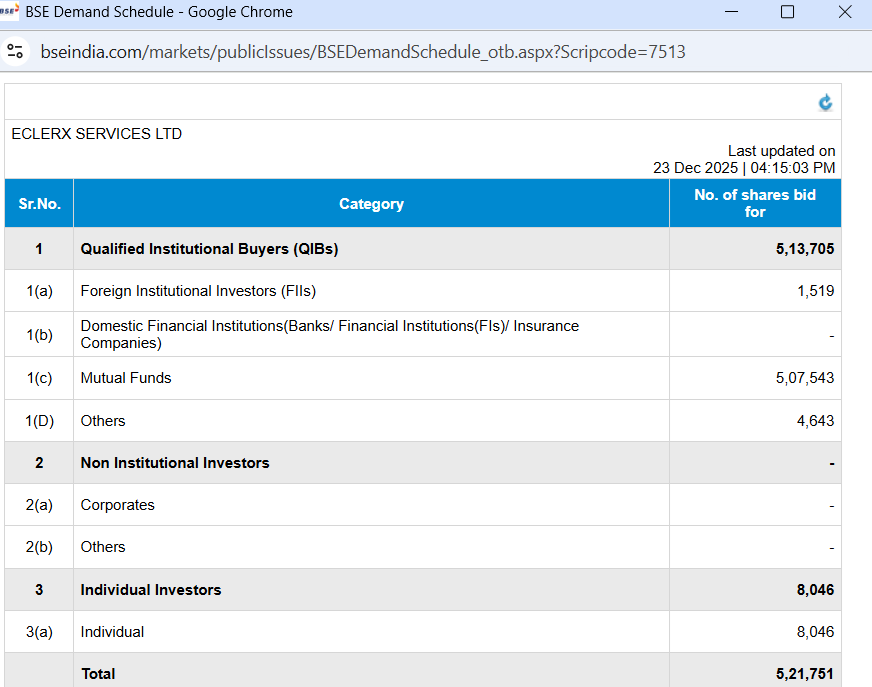Select Qualified Institutional Buyers (QIBs) row label

click(209, 249)
